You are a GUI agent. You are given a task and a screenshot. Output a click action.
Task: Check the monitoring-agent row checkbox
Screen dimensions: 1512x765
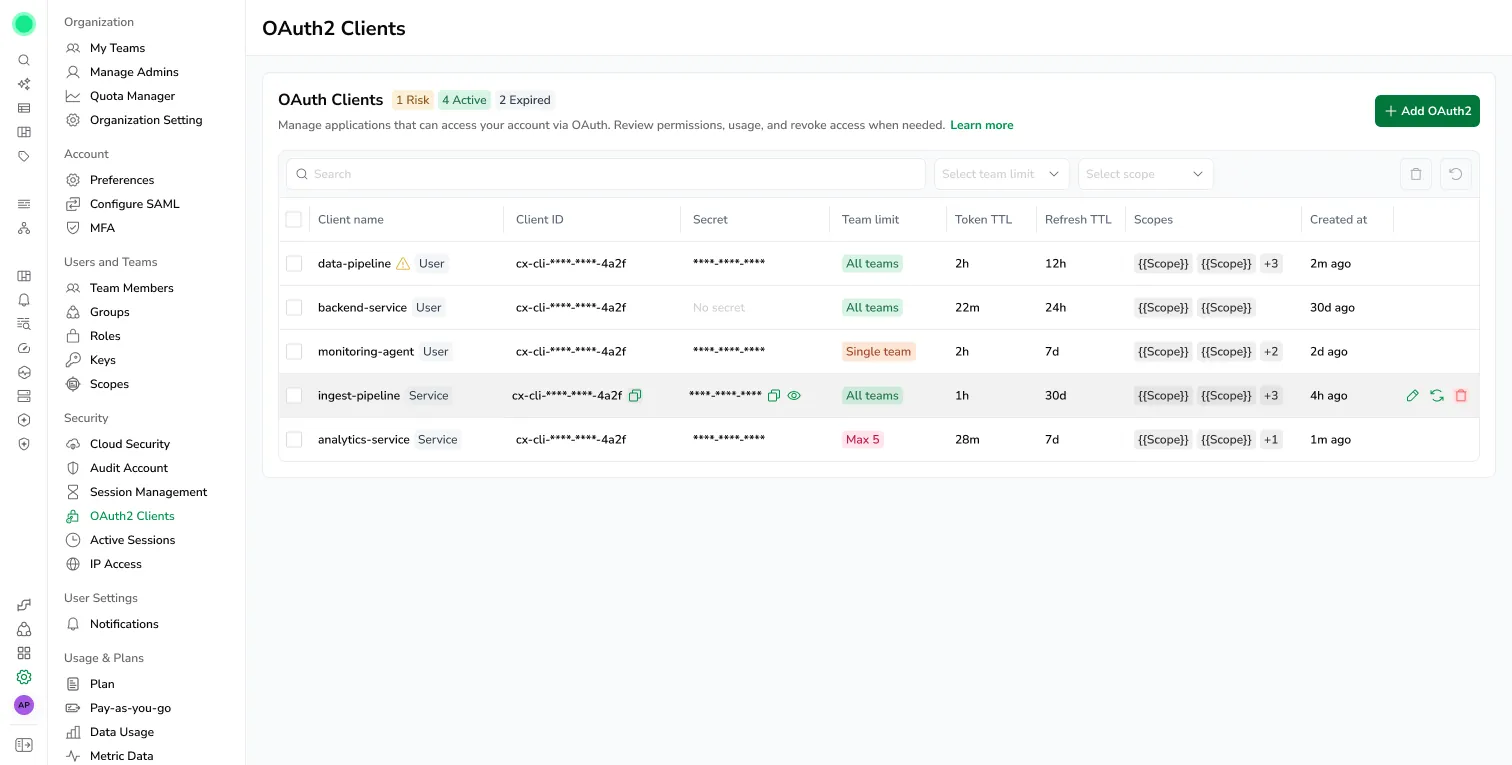coord(294,352)
